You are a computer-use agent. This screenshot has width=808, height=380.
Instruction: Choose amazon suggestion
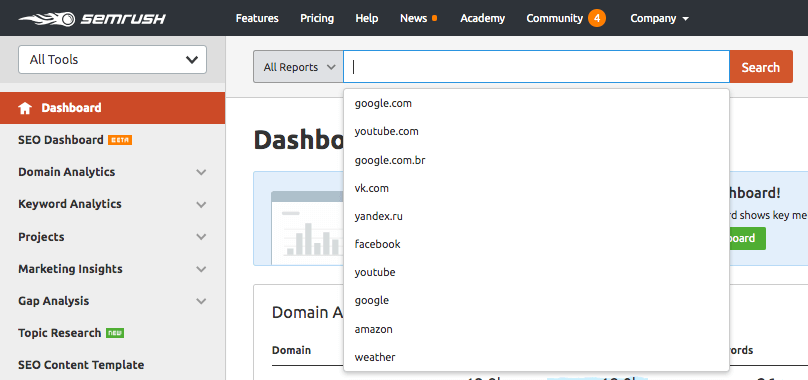pos(536,329)
